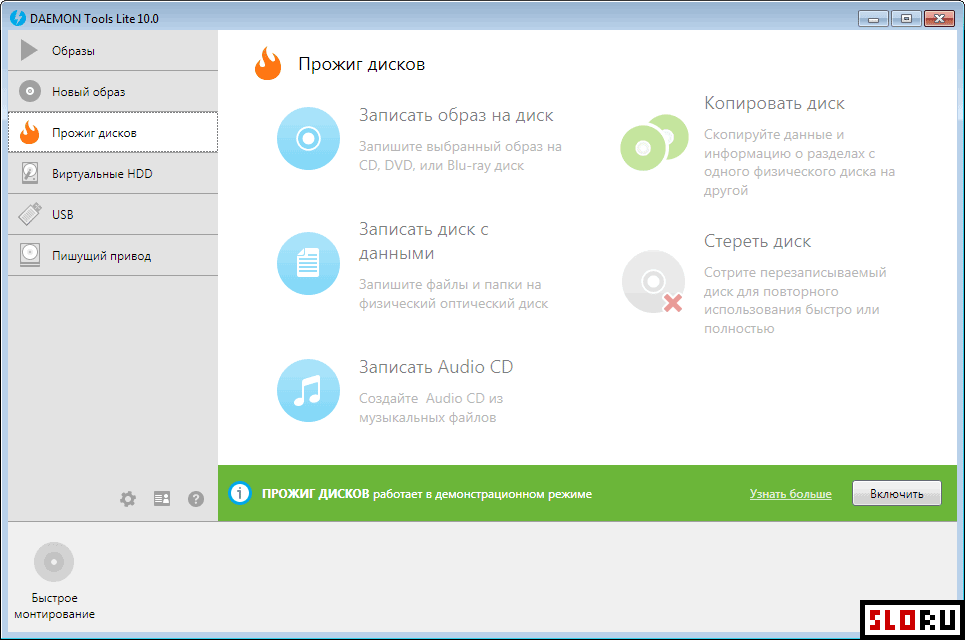Click the Быстрое монтирование label

54,606
